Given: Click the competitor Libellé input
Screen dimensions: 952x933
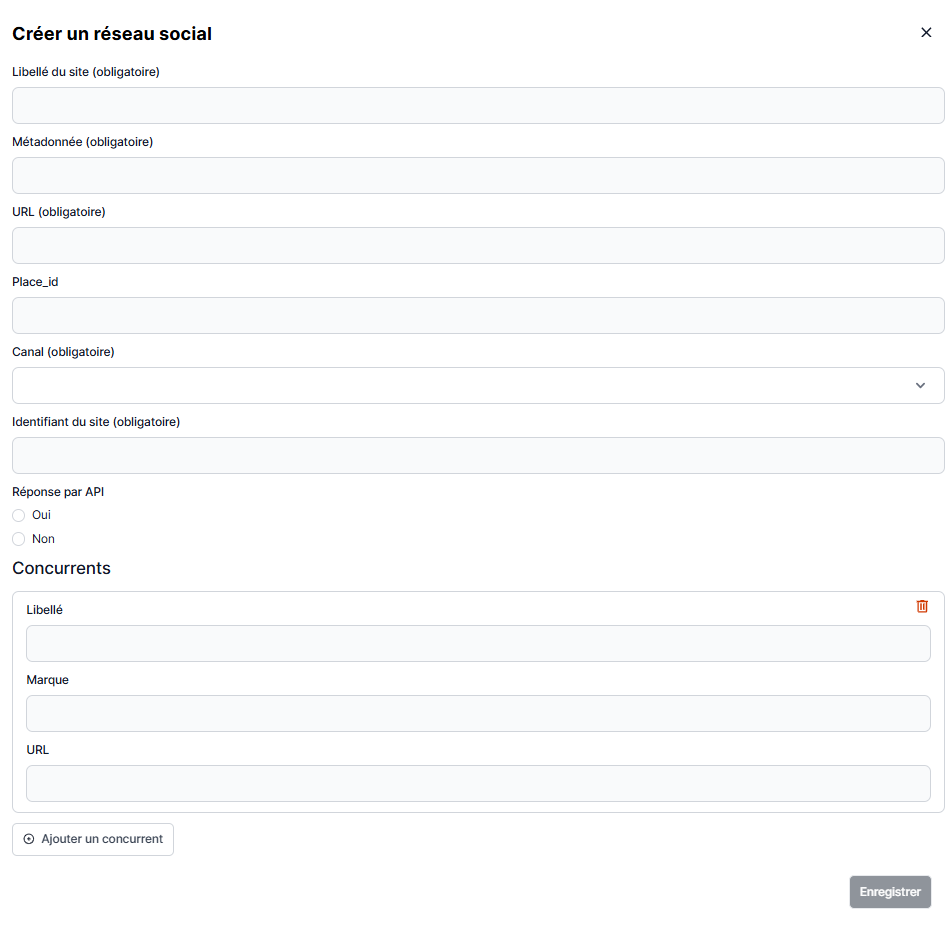Looking at the screenshot, I should coord(478,644).
